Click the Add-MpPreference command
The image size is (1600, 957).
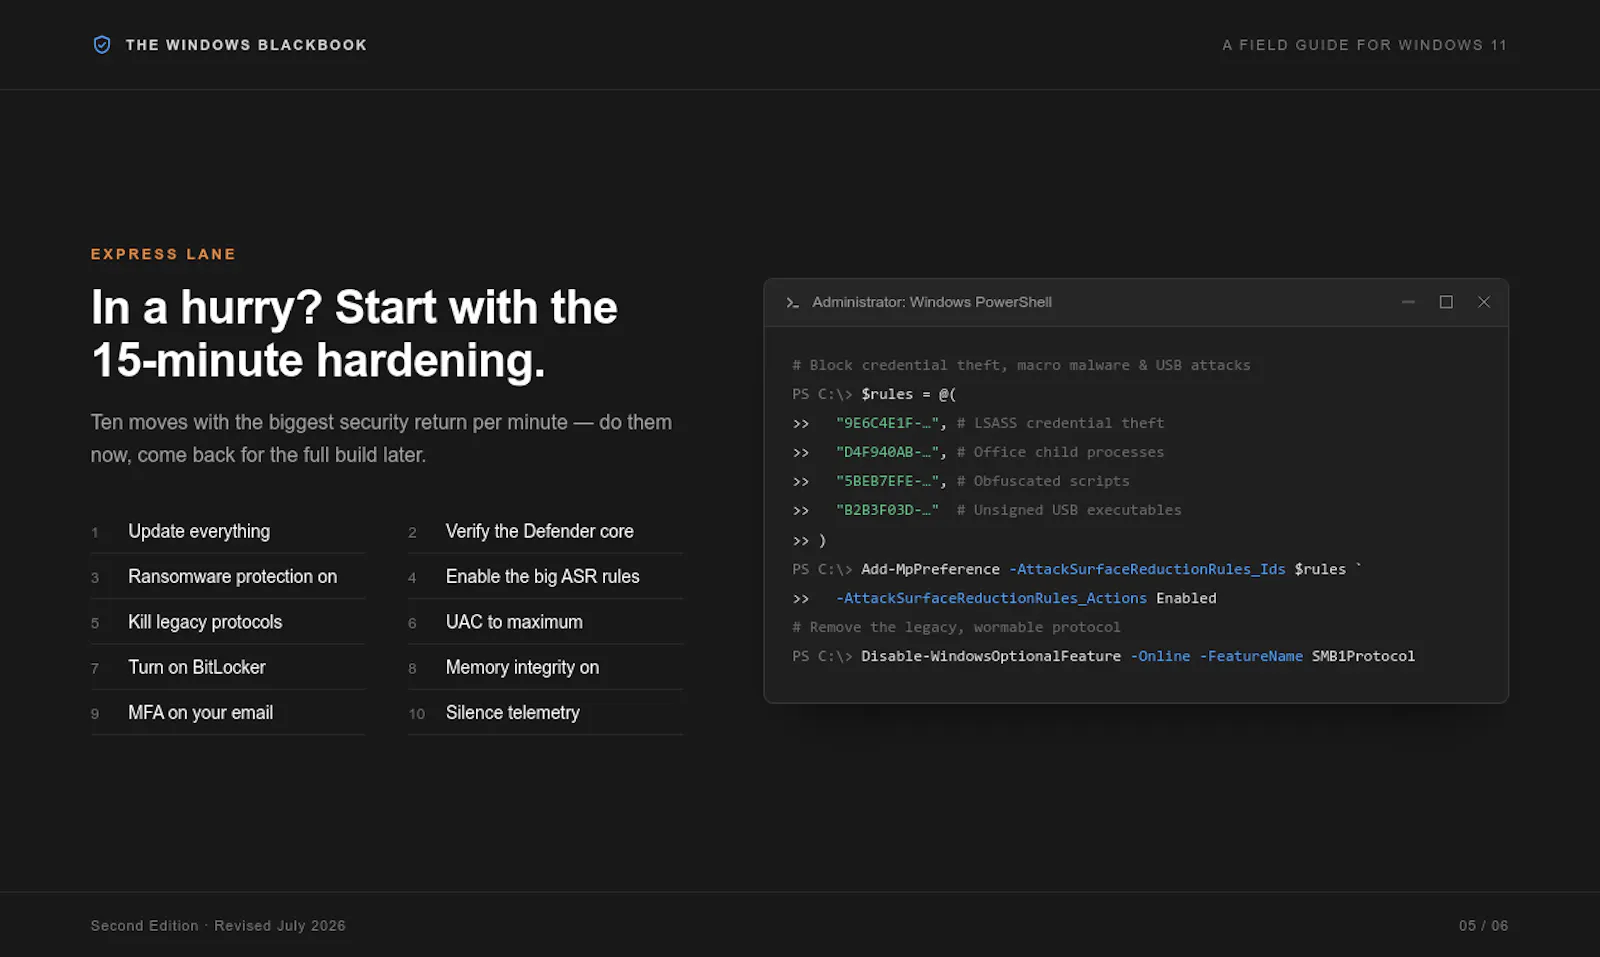930,569
